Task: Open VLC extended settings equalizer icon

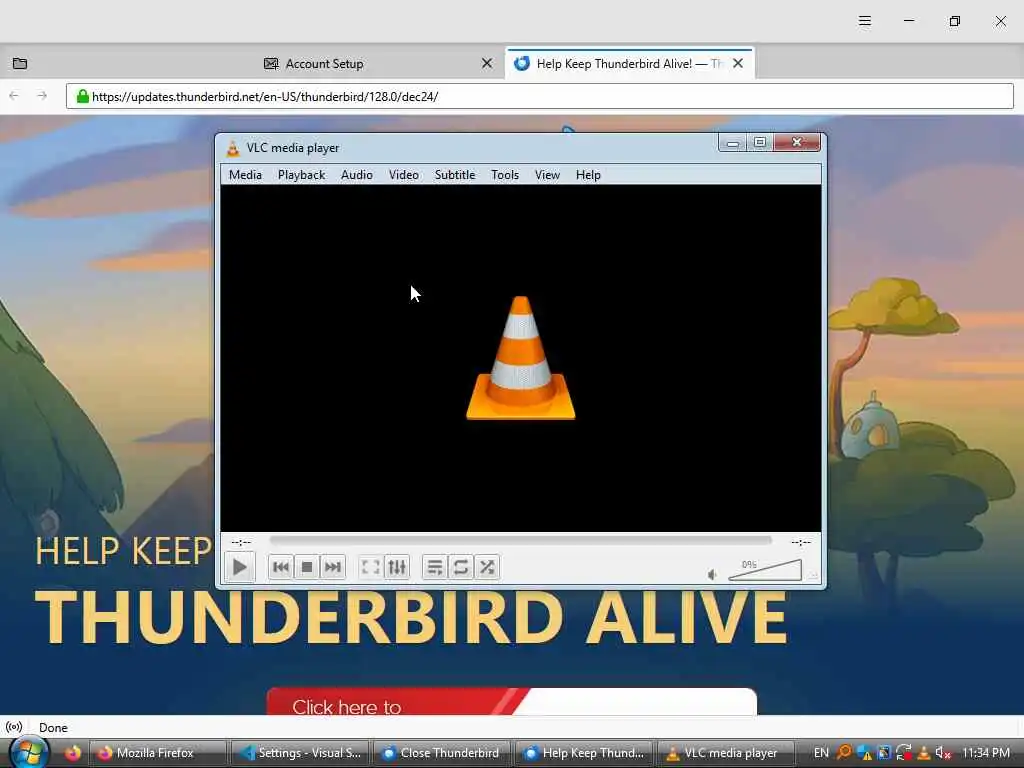Action: 397,568
